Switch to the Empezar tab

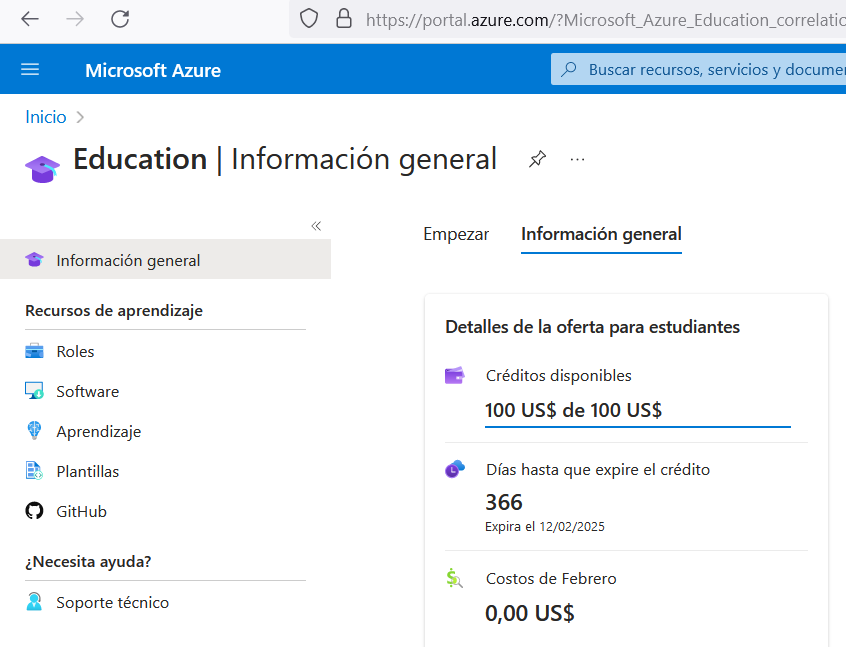(x=456, y=234)
